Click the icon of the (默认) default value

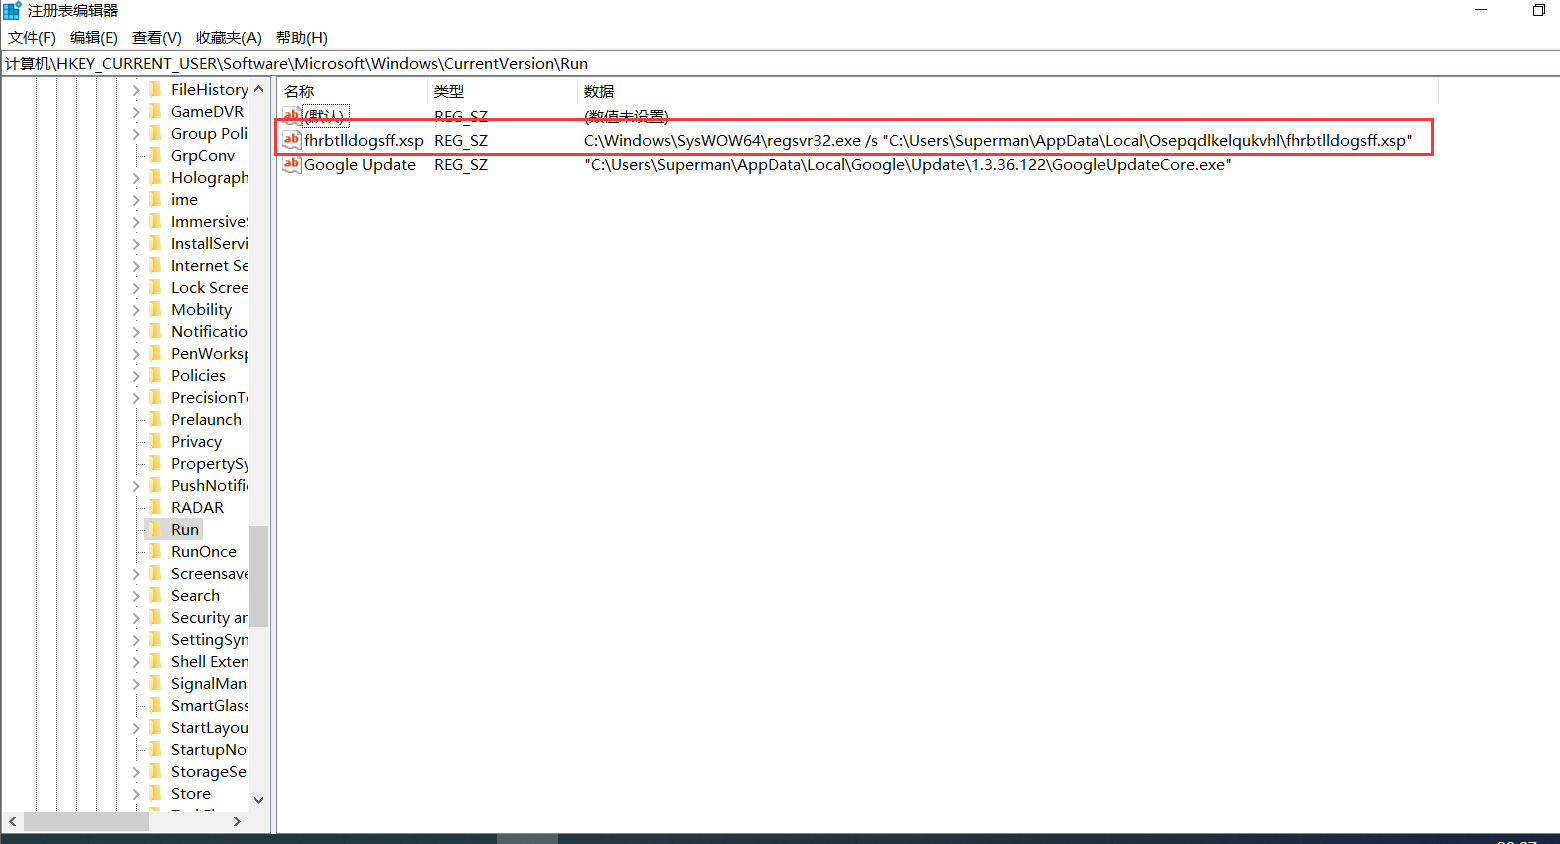pyautogui.click(x=291, y=116)
